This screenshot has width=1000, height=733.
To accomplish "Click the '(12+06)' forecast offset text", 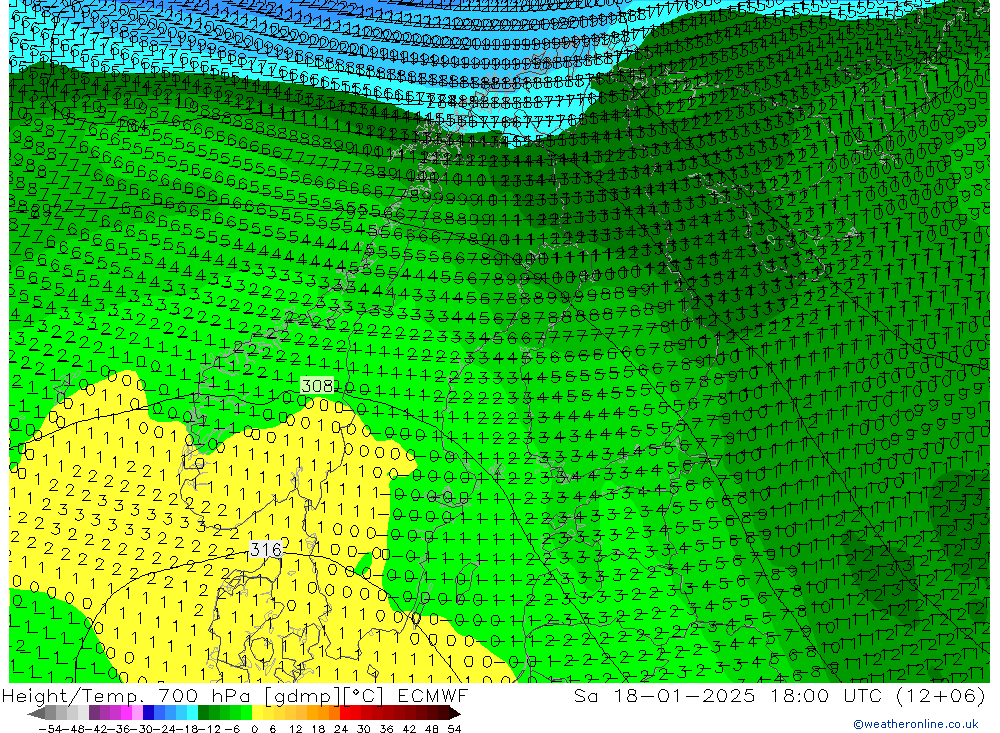I will pos(940,696).
